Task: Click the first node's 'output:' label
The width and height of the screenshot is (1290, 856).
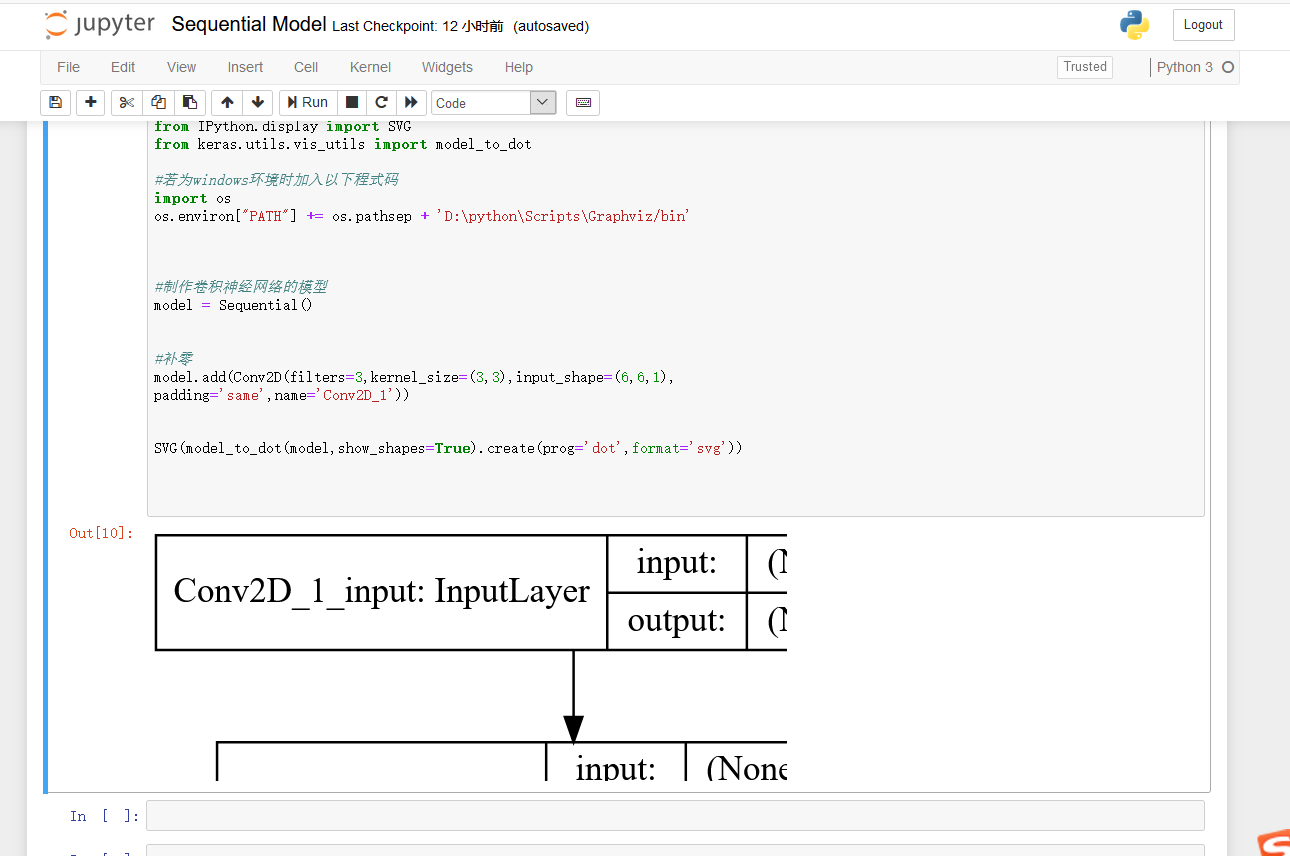Action: (676, 621)
